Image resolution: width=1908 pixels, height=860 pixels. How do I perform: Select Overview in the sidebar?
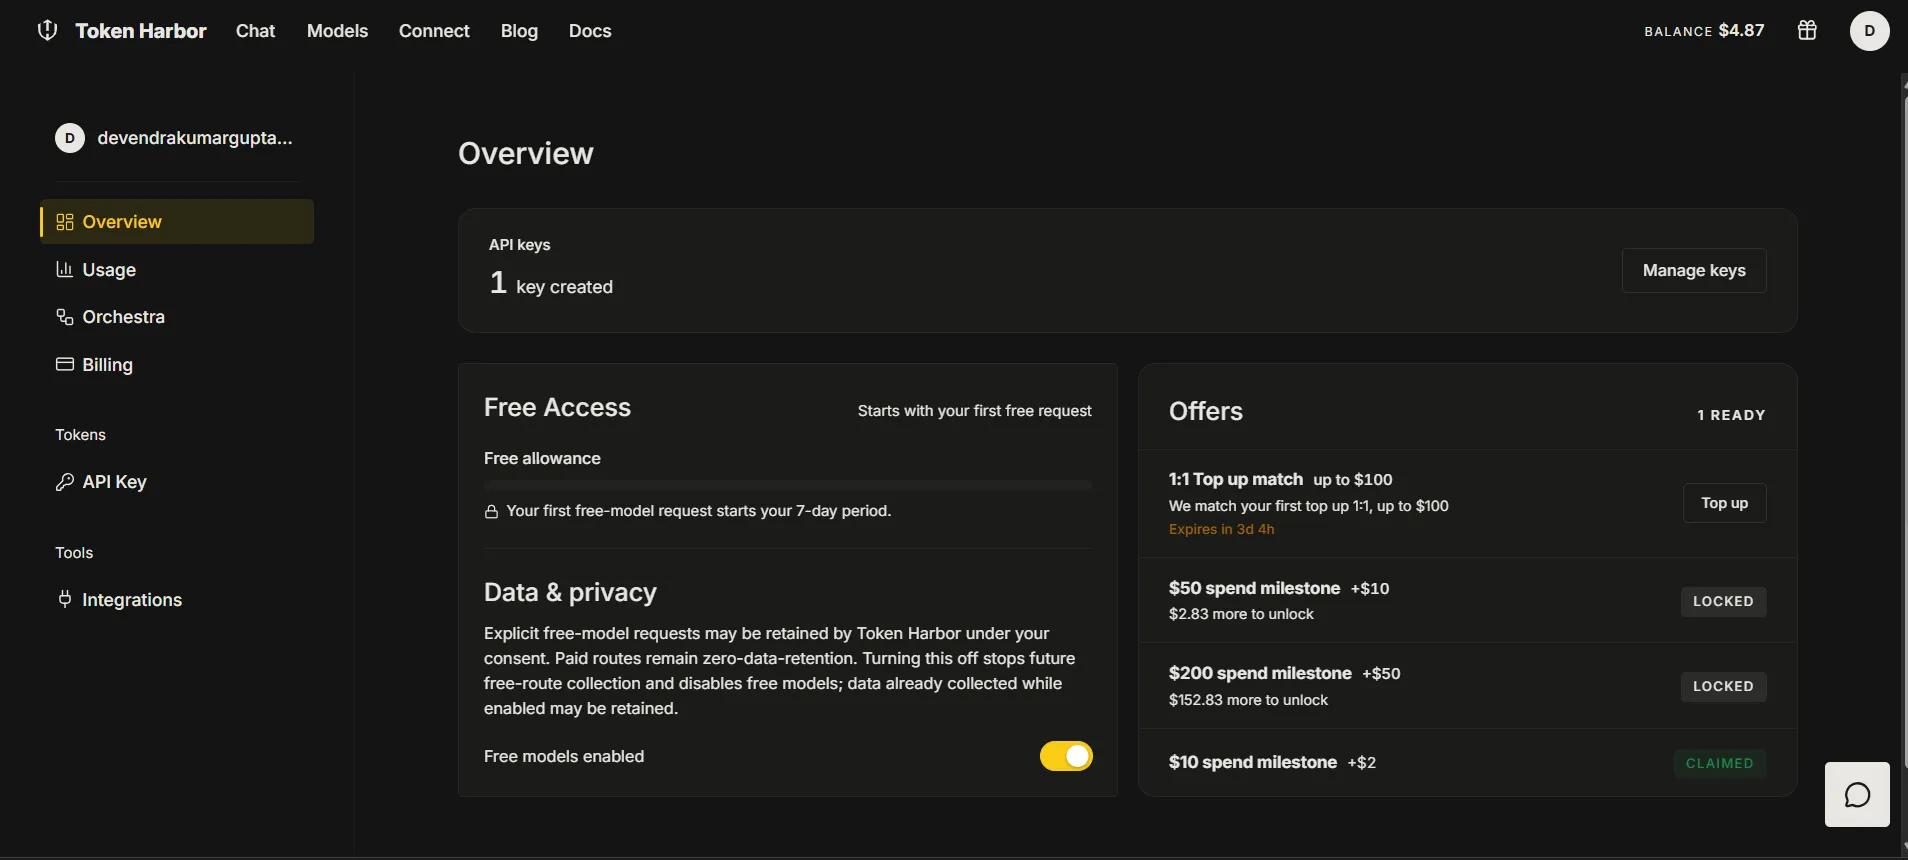177,222
